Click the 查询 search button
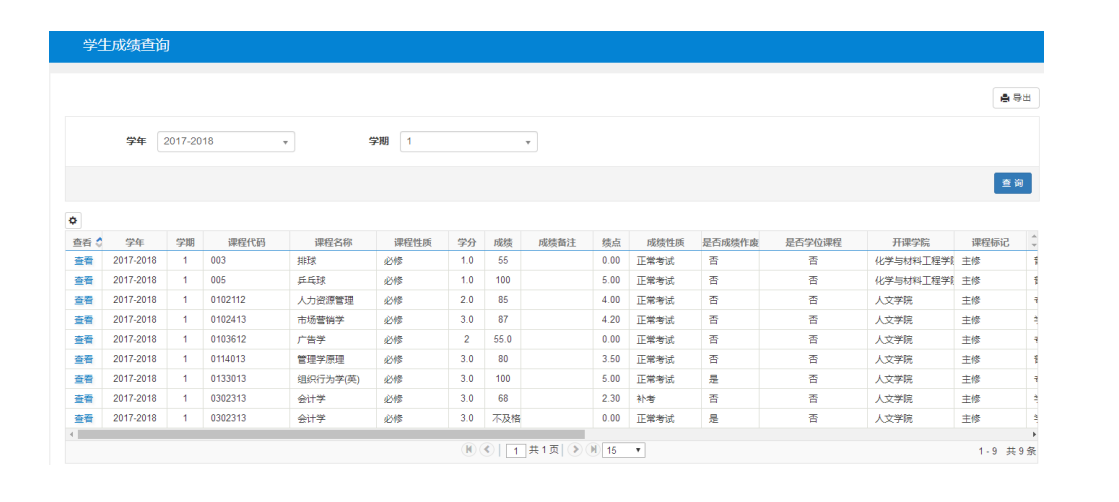 click(1012, 183)
